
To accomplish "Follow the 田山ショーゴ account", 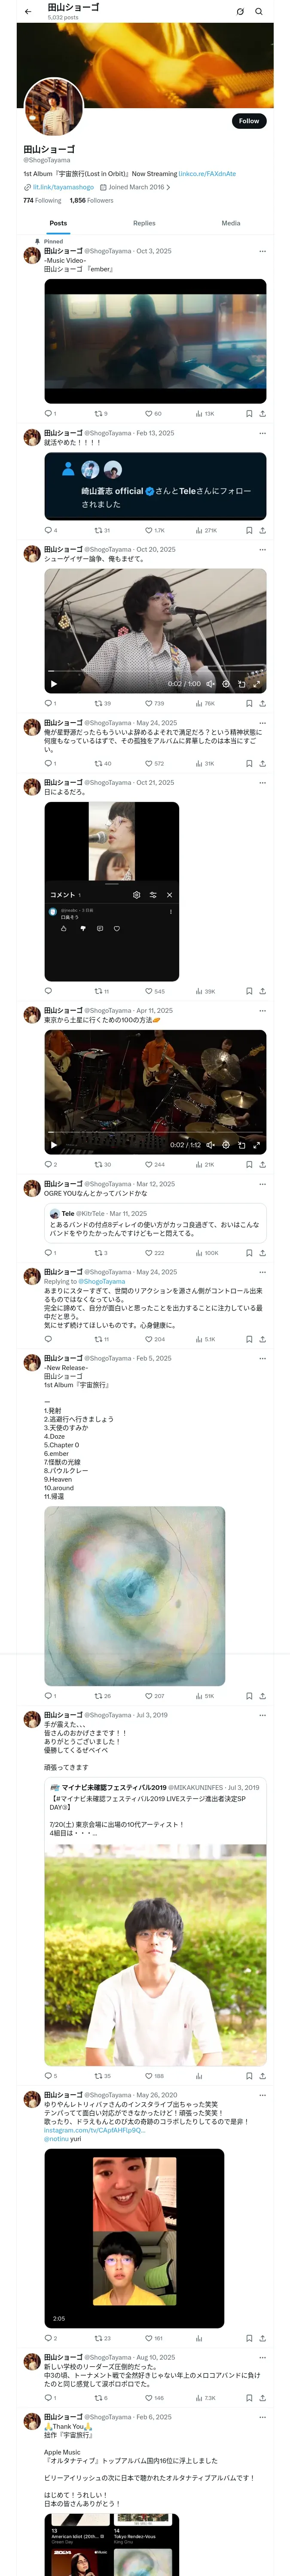I will point(249,121).
